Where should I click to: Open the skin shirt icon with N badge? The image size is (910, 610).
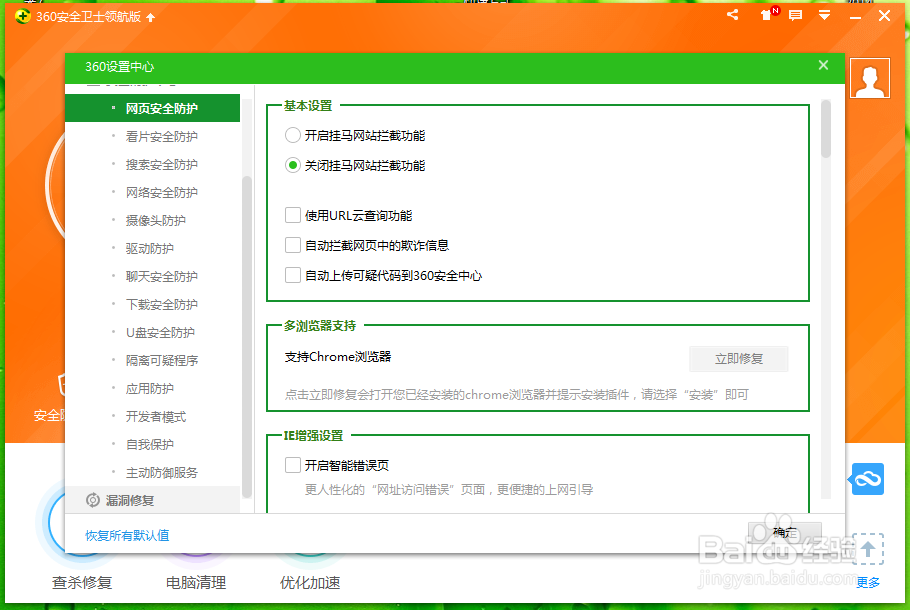click(768, 15)
